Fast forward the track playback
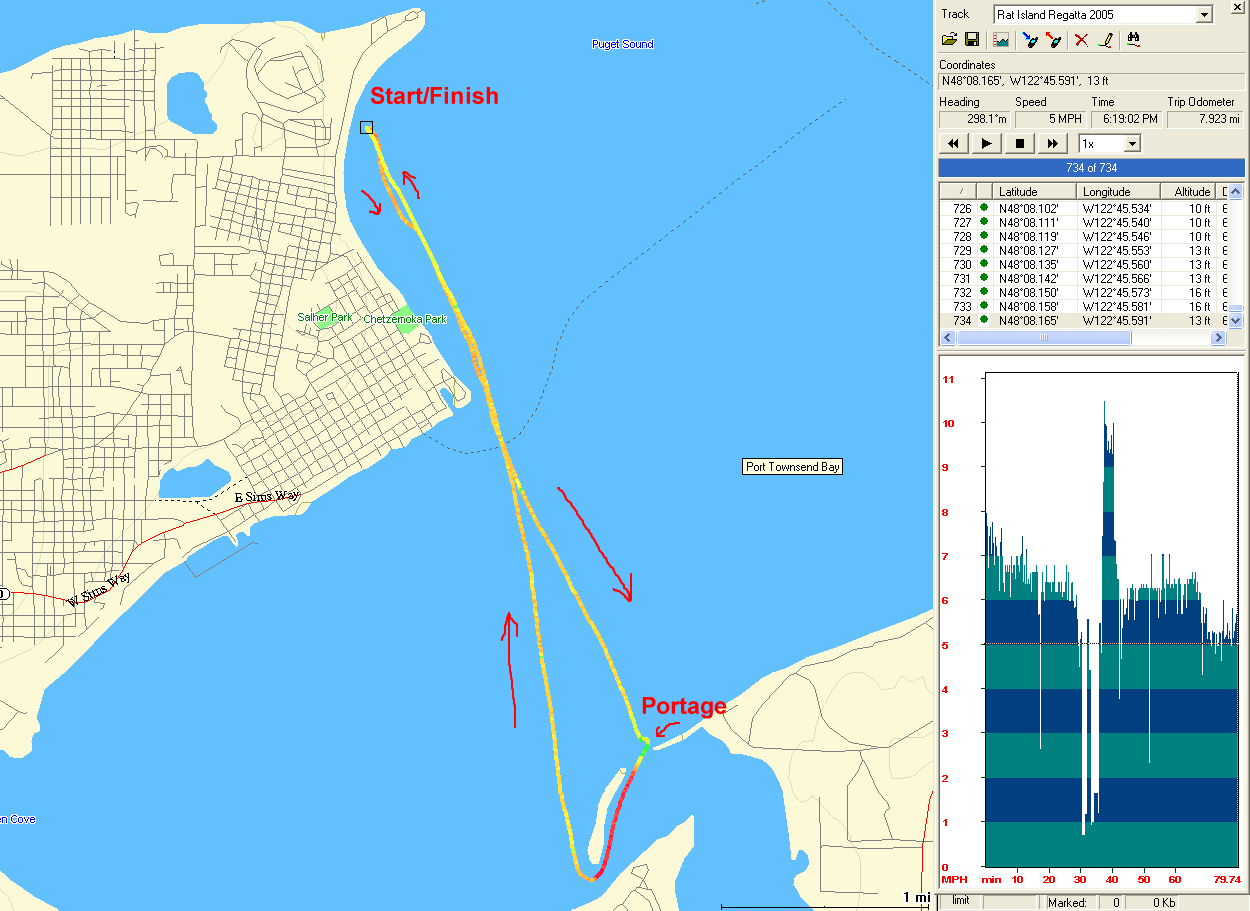The image size is (1250, 911). 1052,143
